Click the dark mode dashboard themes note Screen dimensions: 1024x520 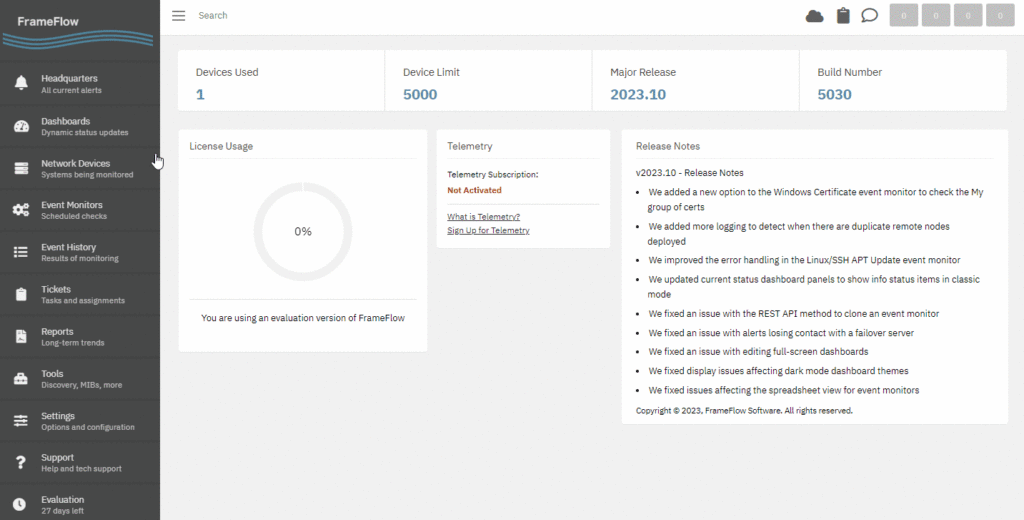coord(778,371)
